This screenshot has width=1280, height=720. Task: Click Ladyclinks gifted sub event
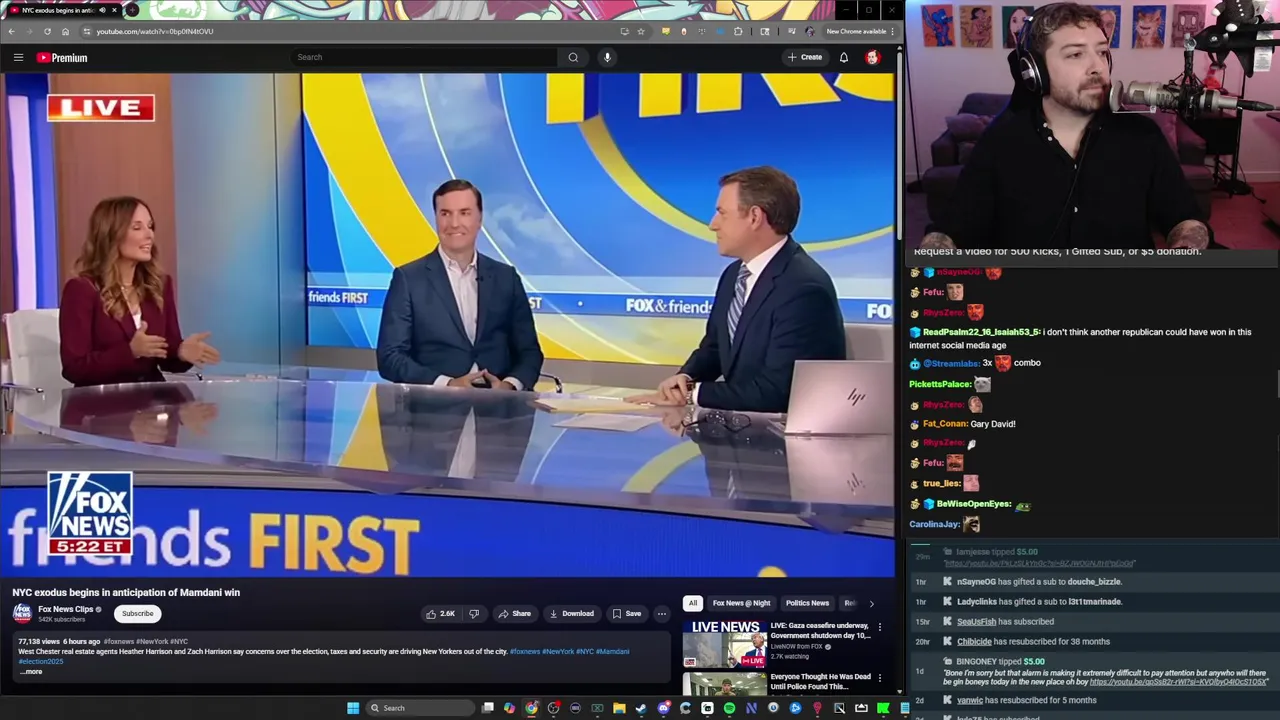1039,602
